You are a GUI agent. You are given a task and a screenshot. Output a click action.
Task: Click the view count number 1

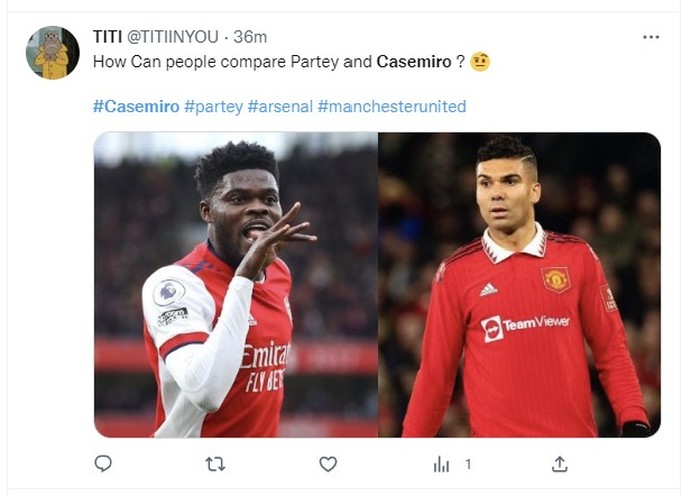pos(467,464)
